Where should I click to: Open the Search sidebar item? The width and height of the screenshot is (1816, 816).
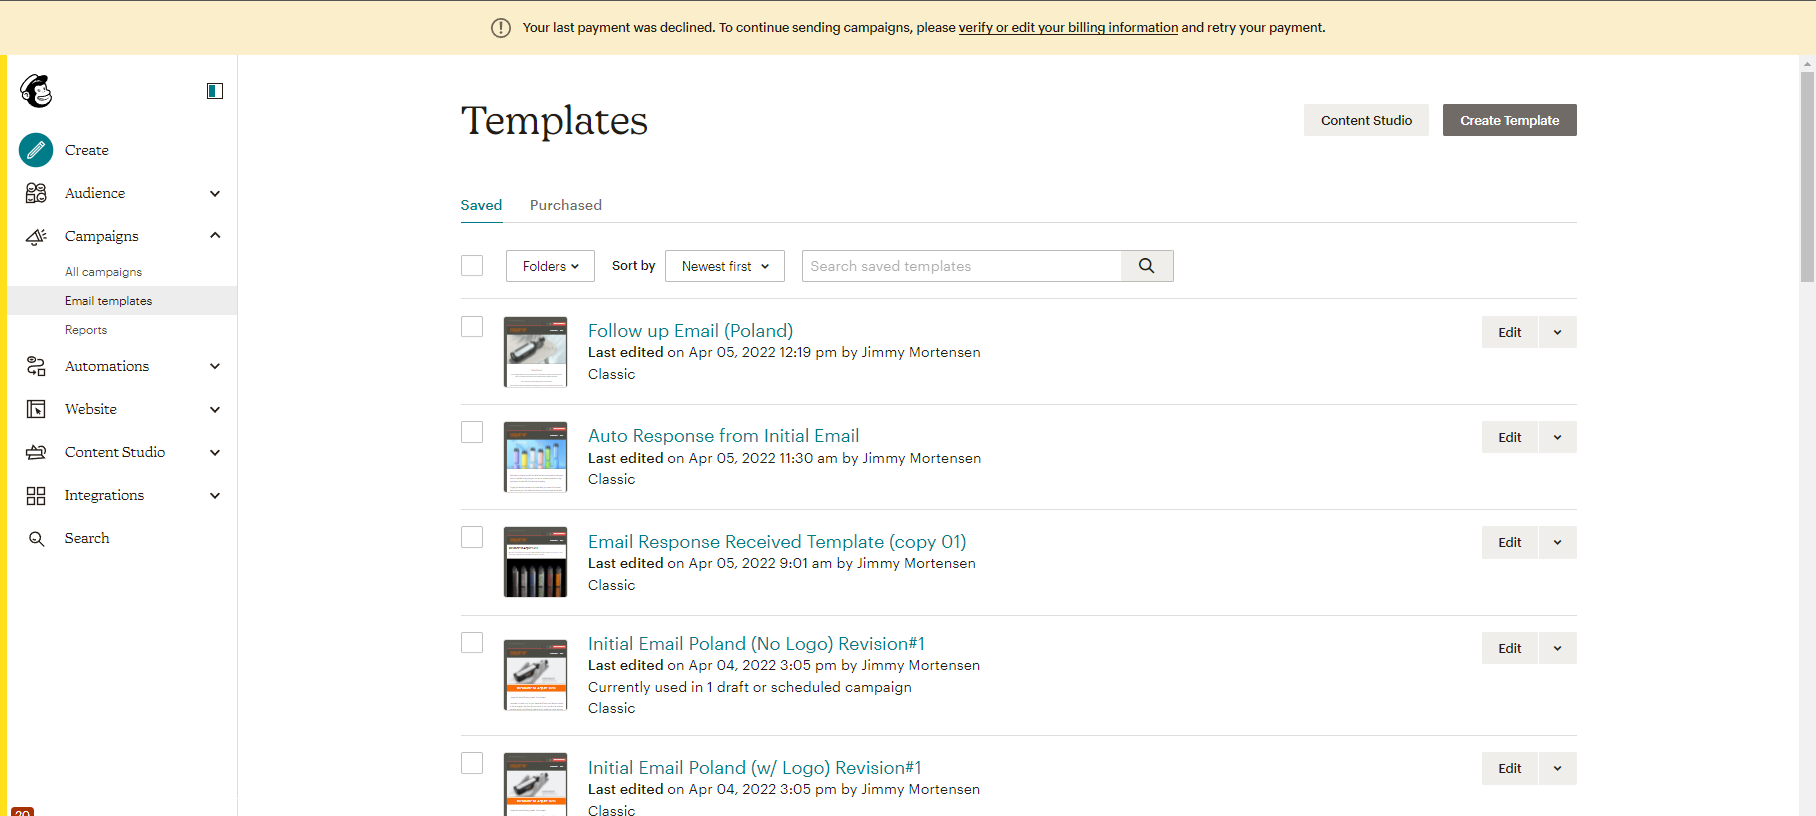(x=87, y=538)
